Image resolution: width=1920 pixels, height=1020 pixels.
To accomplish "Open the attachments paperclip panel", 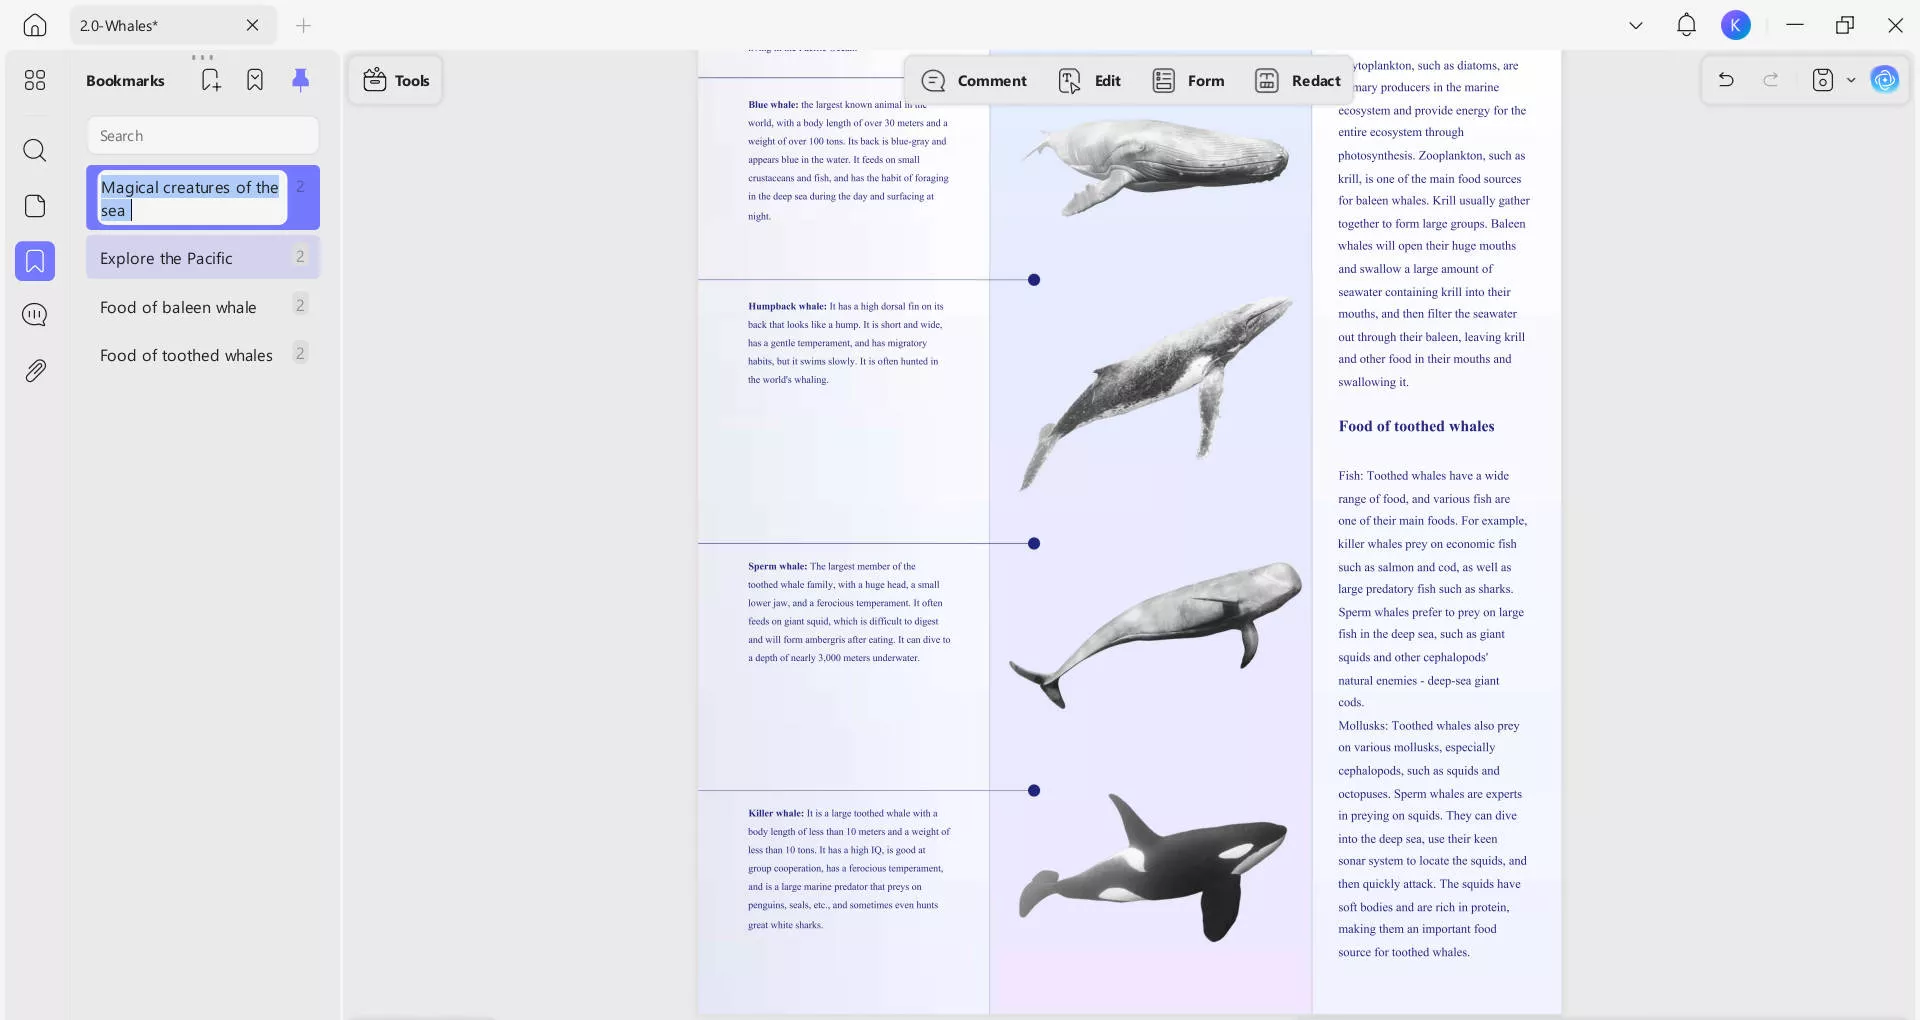I will click(x=35, y=371).
